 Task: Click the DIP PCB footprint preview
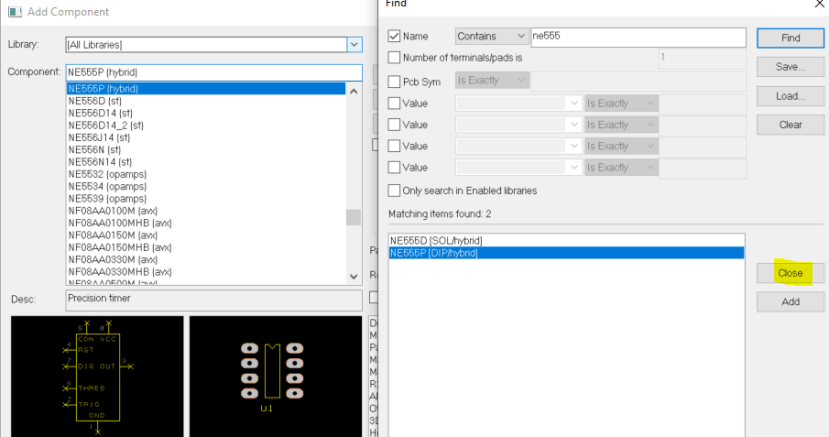[275, 376]
